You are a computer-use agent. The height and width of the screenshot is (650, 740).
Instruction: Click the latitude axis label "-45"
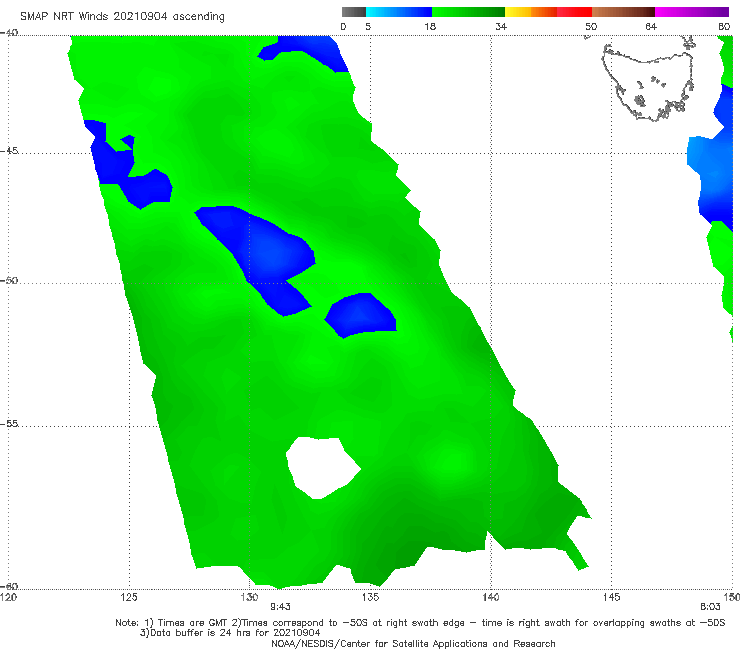[x=9, y=151]
